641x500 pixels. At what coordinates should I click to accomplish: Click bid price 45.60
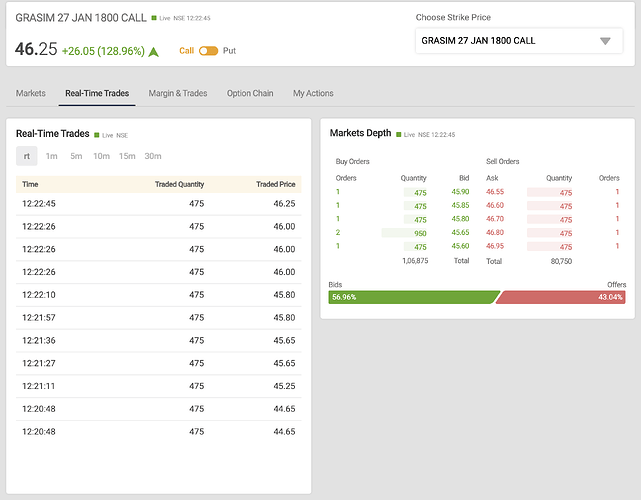click(x=460, y=246)
